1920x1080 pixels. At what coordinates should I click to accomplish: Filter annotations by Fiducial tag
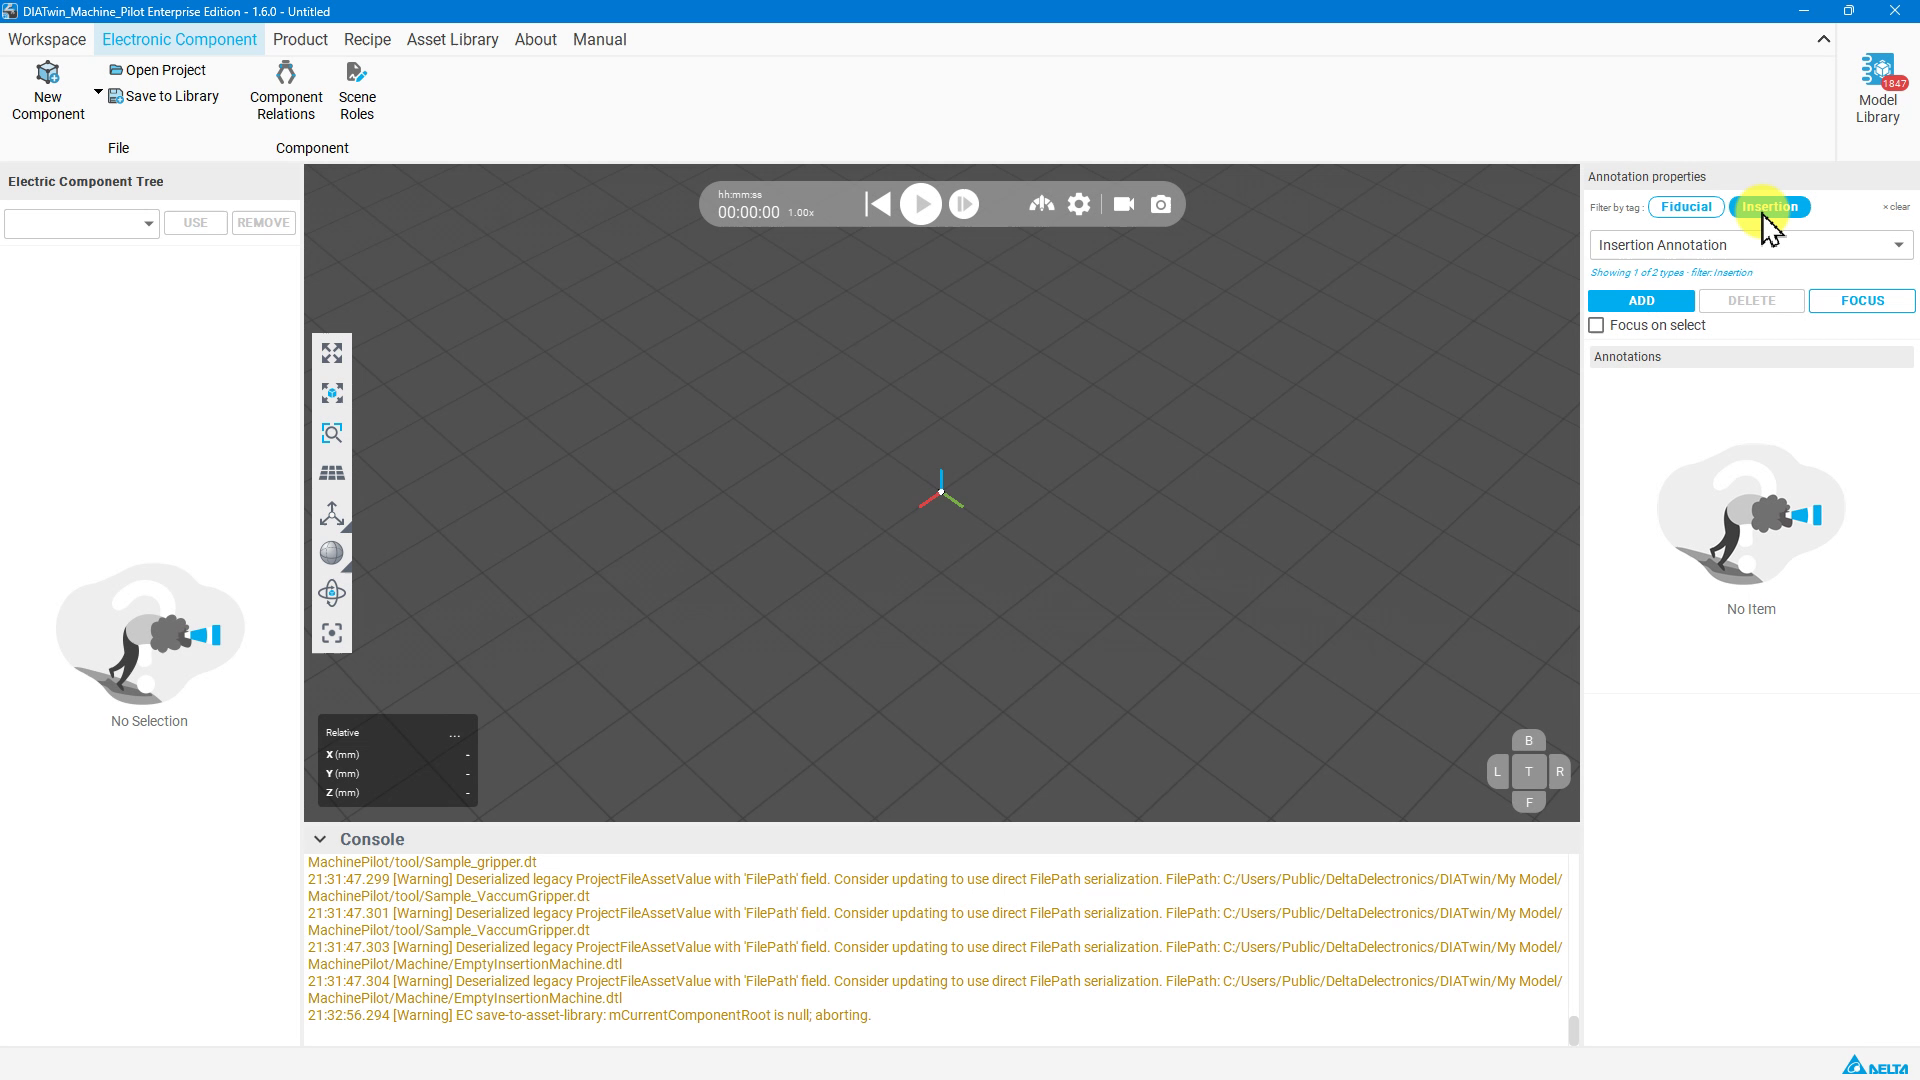click(1686, 207)
